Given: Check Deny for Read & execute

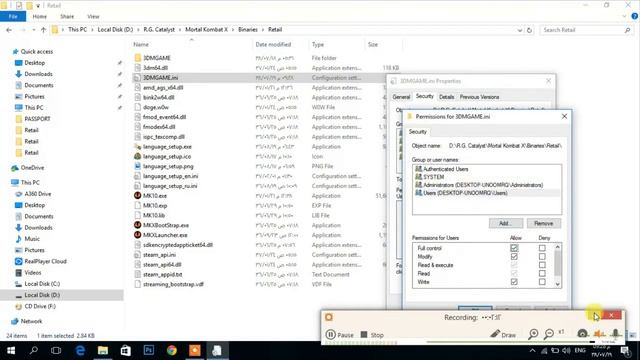Looking at the screenshot, I should 542,265.
